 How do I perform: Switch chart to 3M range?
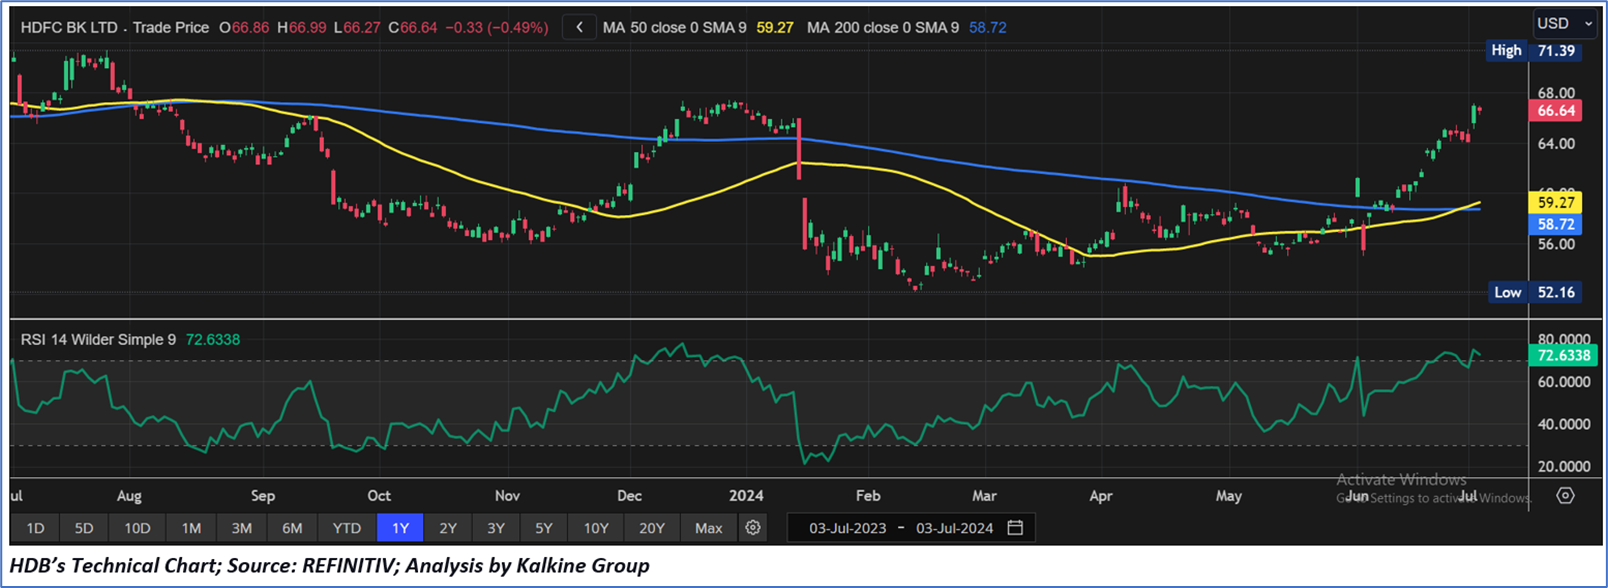click(241, 528)
